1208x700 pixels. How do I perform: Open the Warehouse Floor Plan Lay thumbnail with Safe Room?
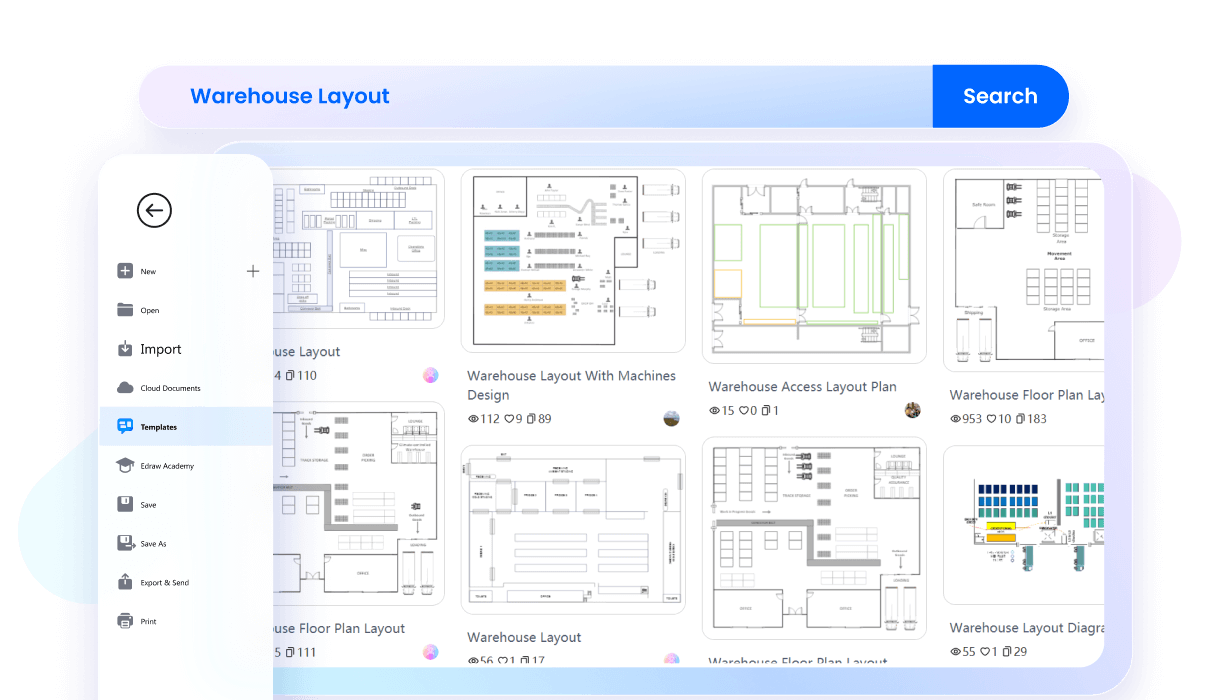tap(1023, 270)
